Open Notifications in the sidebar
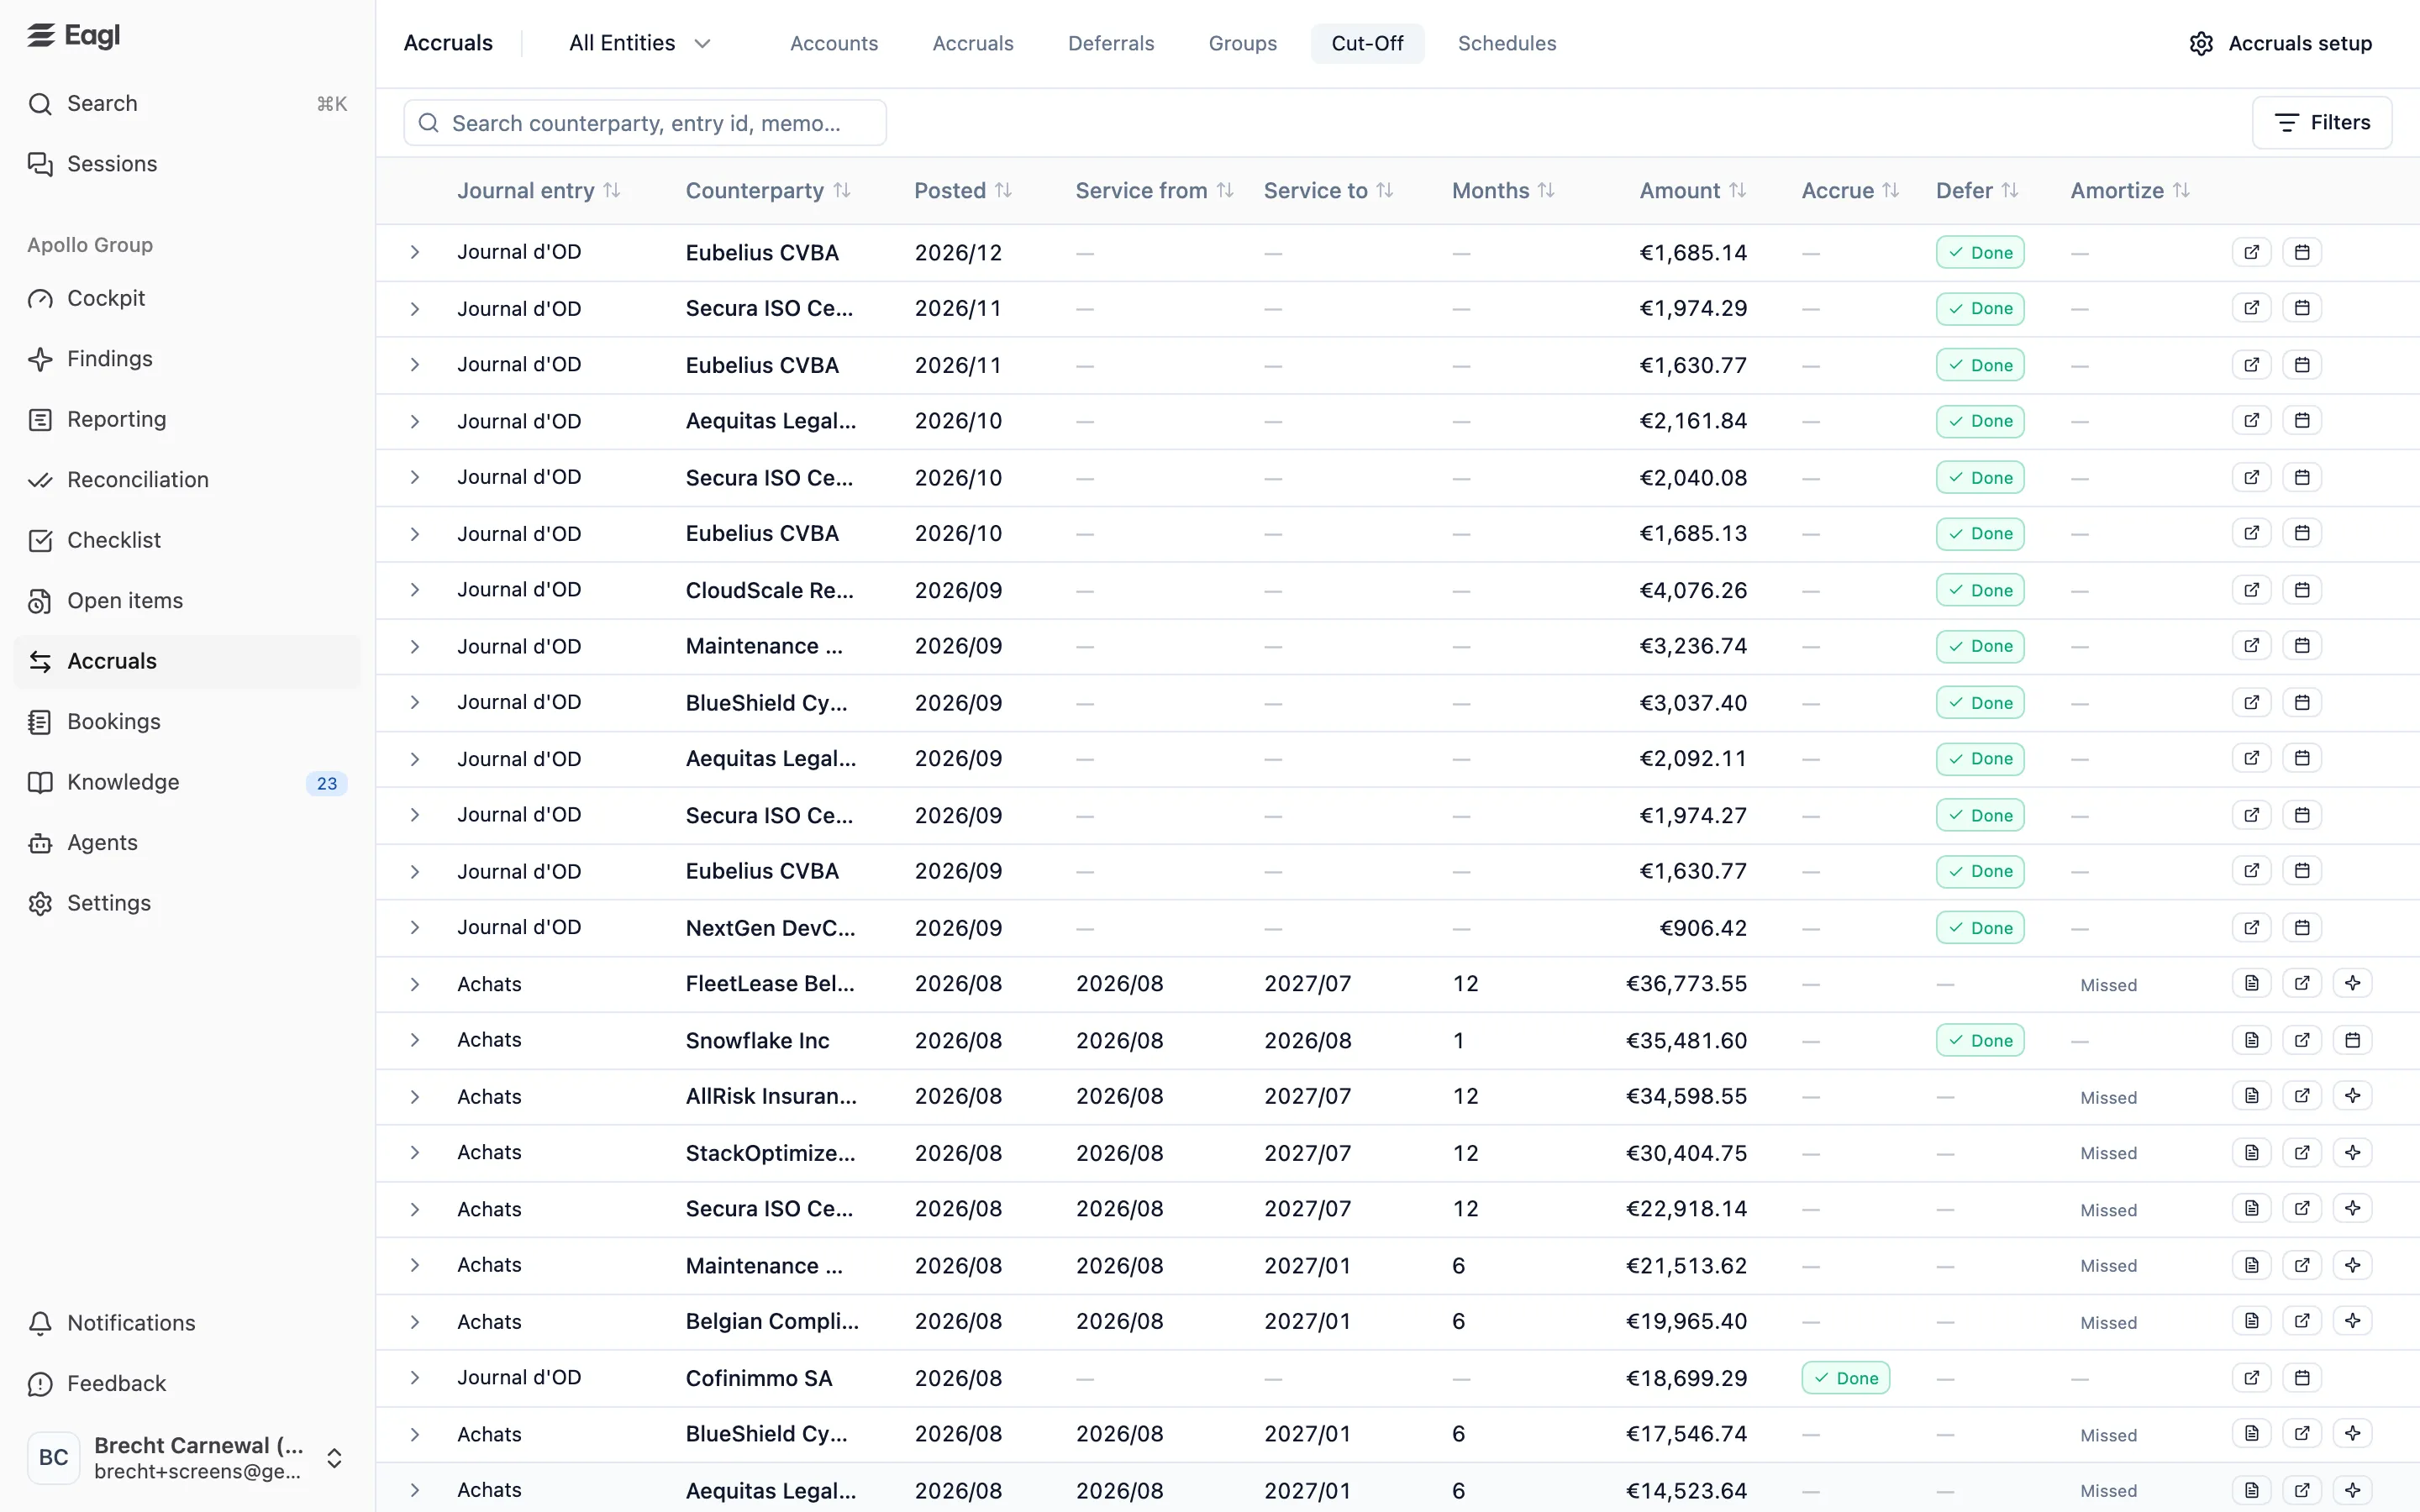This screenshot has height=1512, width=2420. coord(188,1323)
